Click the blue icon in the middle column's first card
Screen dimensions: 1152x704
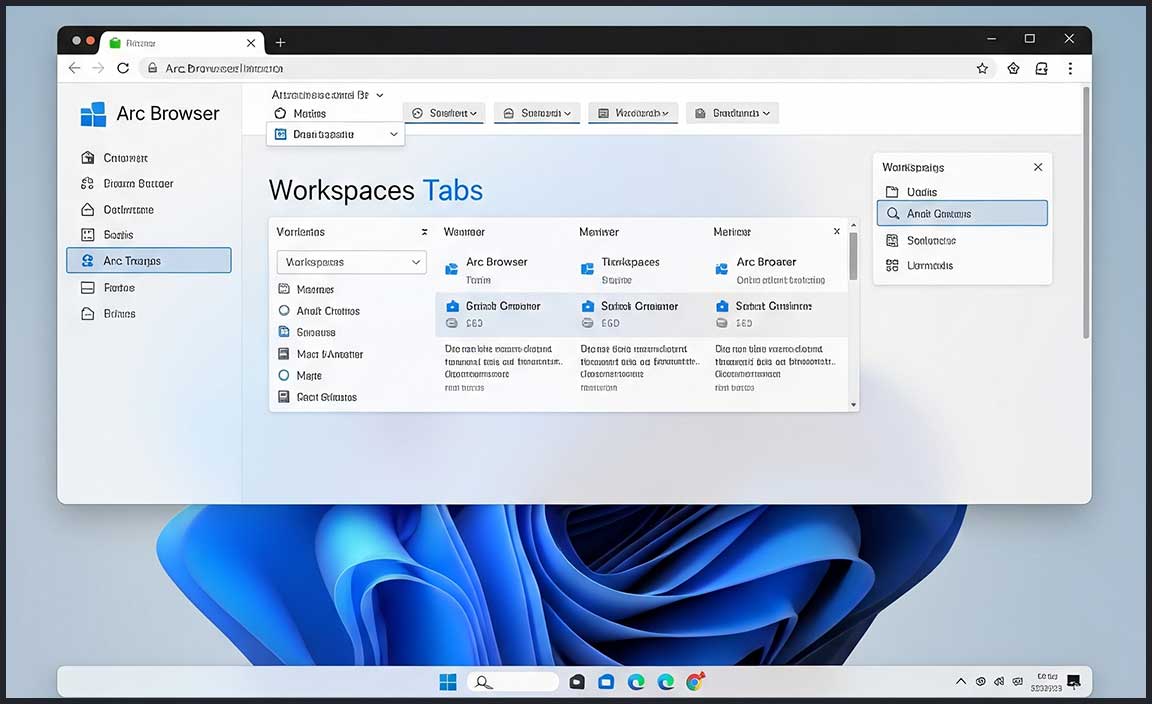point(587,269)
